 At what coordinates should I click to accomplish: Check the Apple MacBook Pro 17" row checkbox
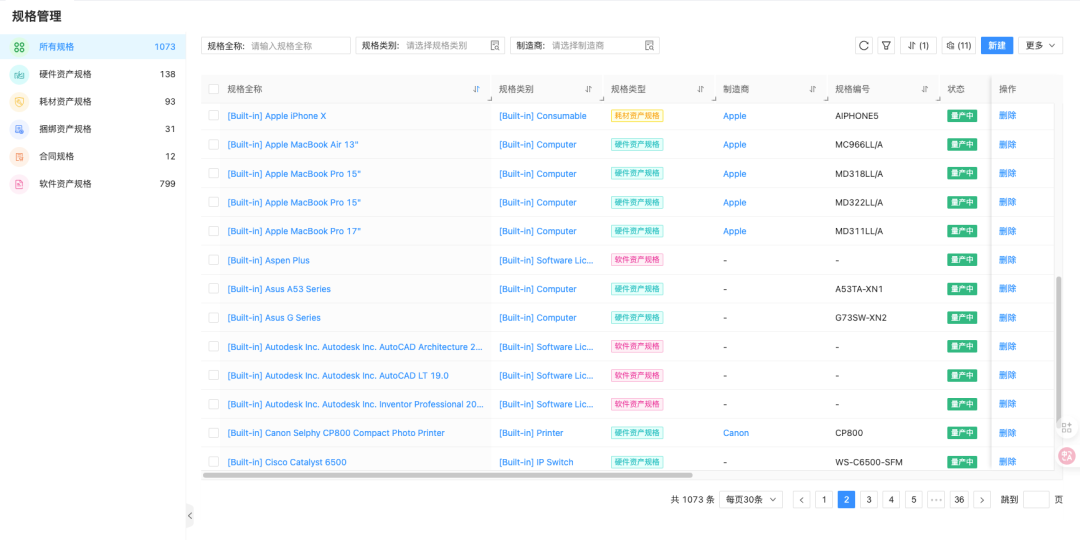coord(214,231)
